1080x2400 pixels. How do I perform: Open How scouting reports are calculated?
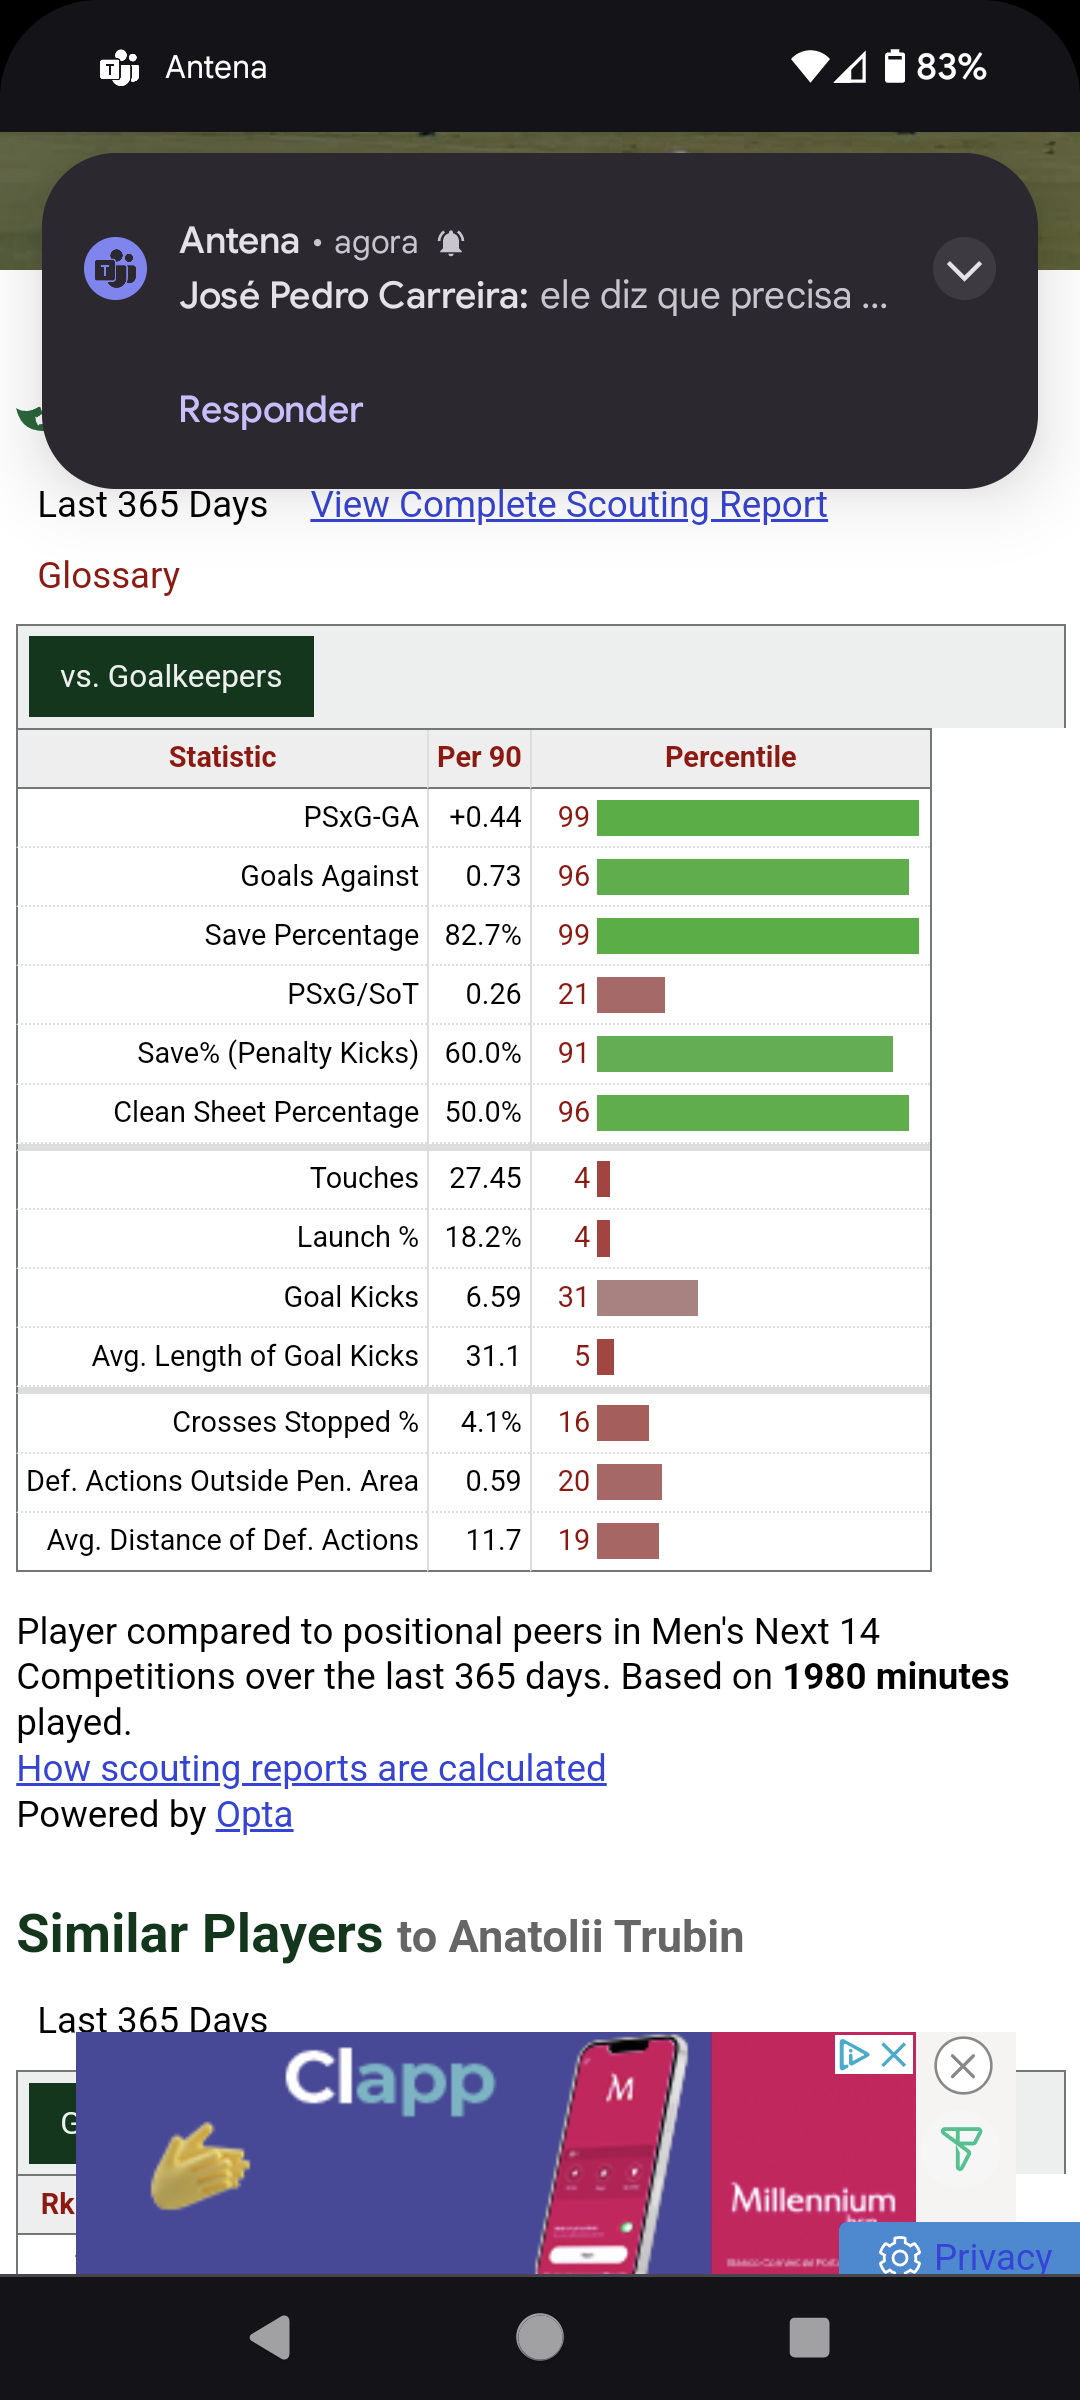[x=311, y=1769]
